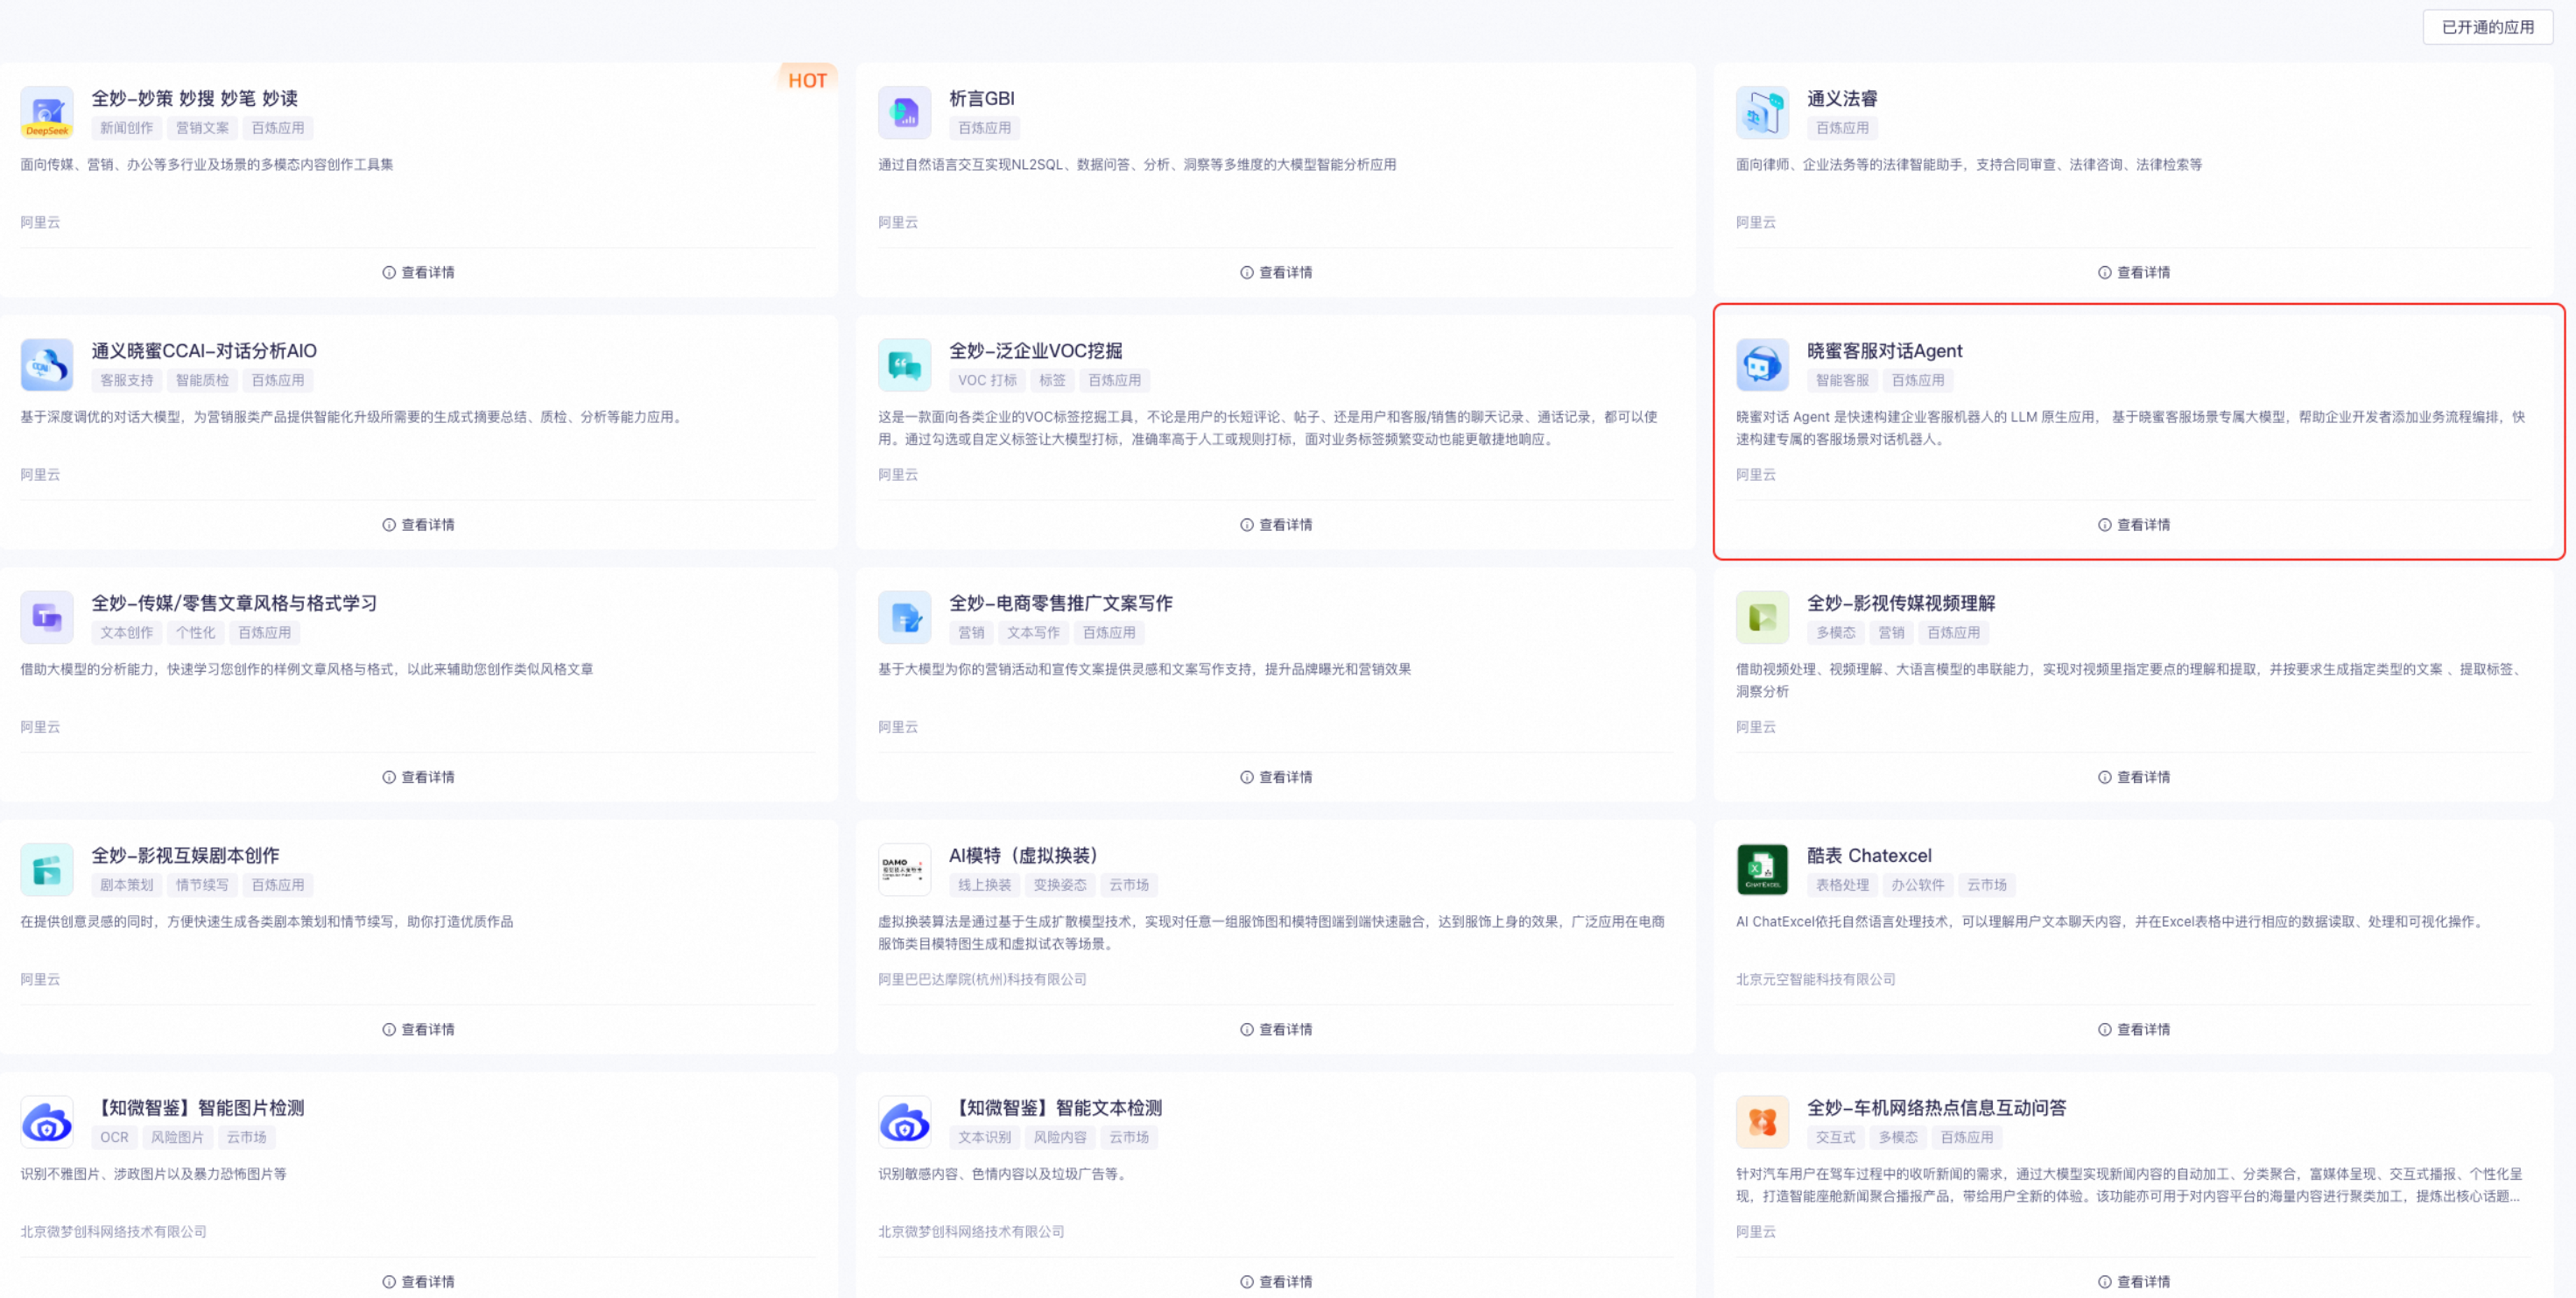Click the 全妙-电商零售推广文案写作 icon

pyautogui.click(x=904, y=617)
